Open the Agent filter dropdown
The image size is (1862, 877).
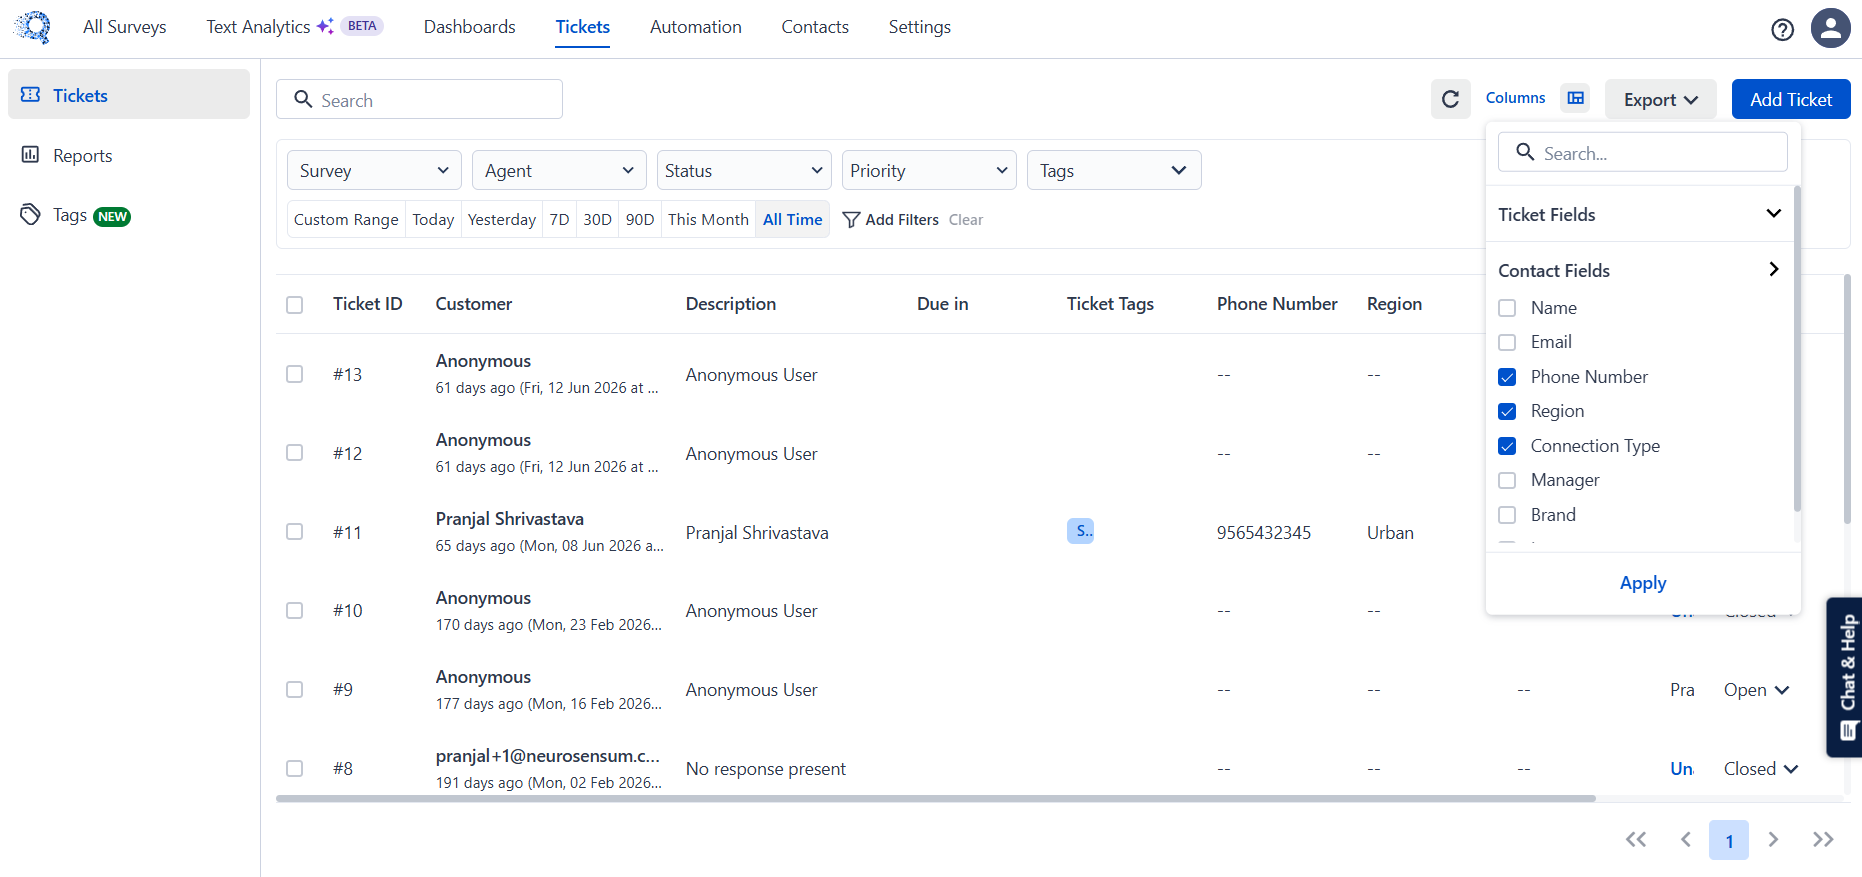[559, 170]
